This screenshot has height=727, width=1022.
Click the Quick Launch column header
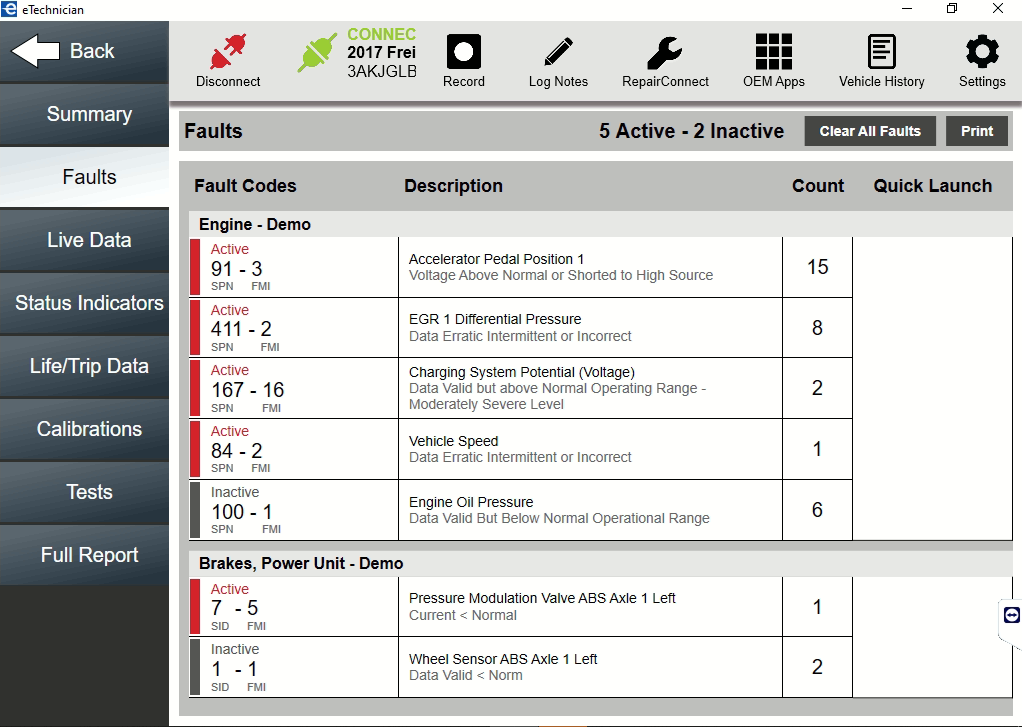(x=932, y=186)
